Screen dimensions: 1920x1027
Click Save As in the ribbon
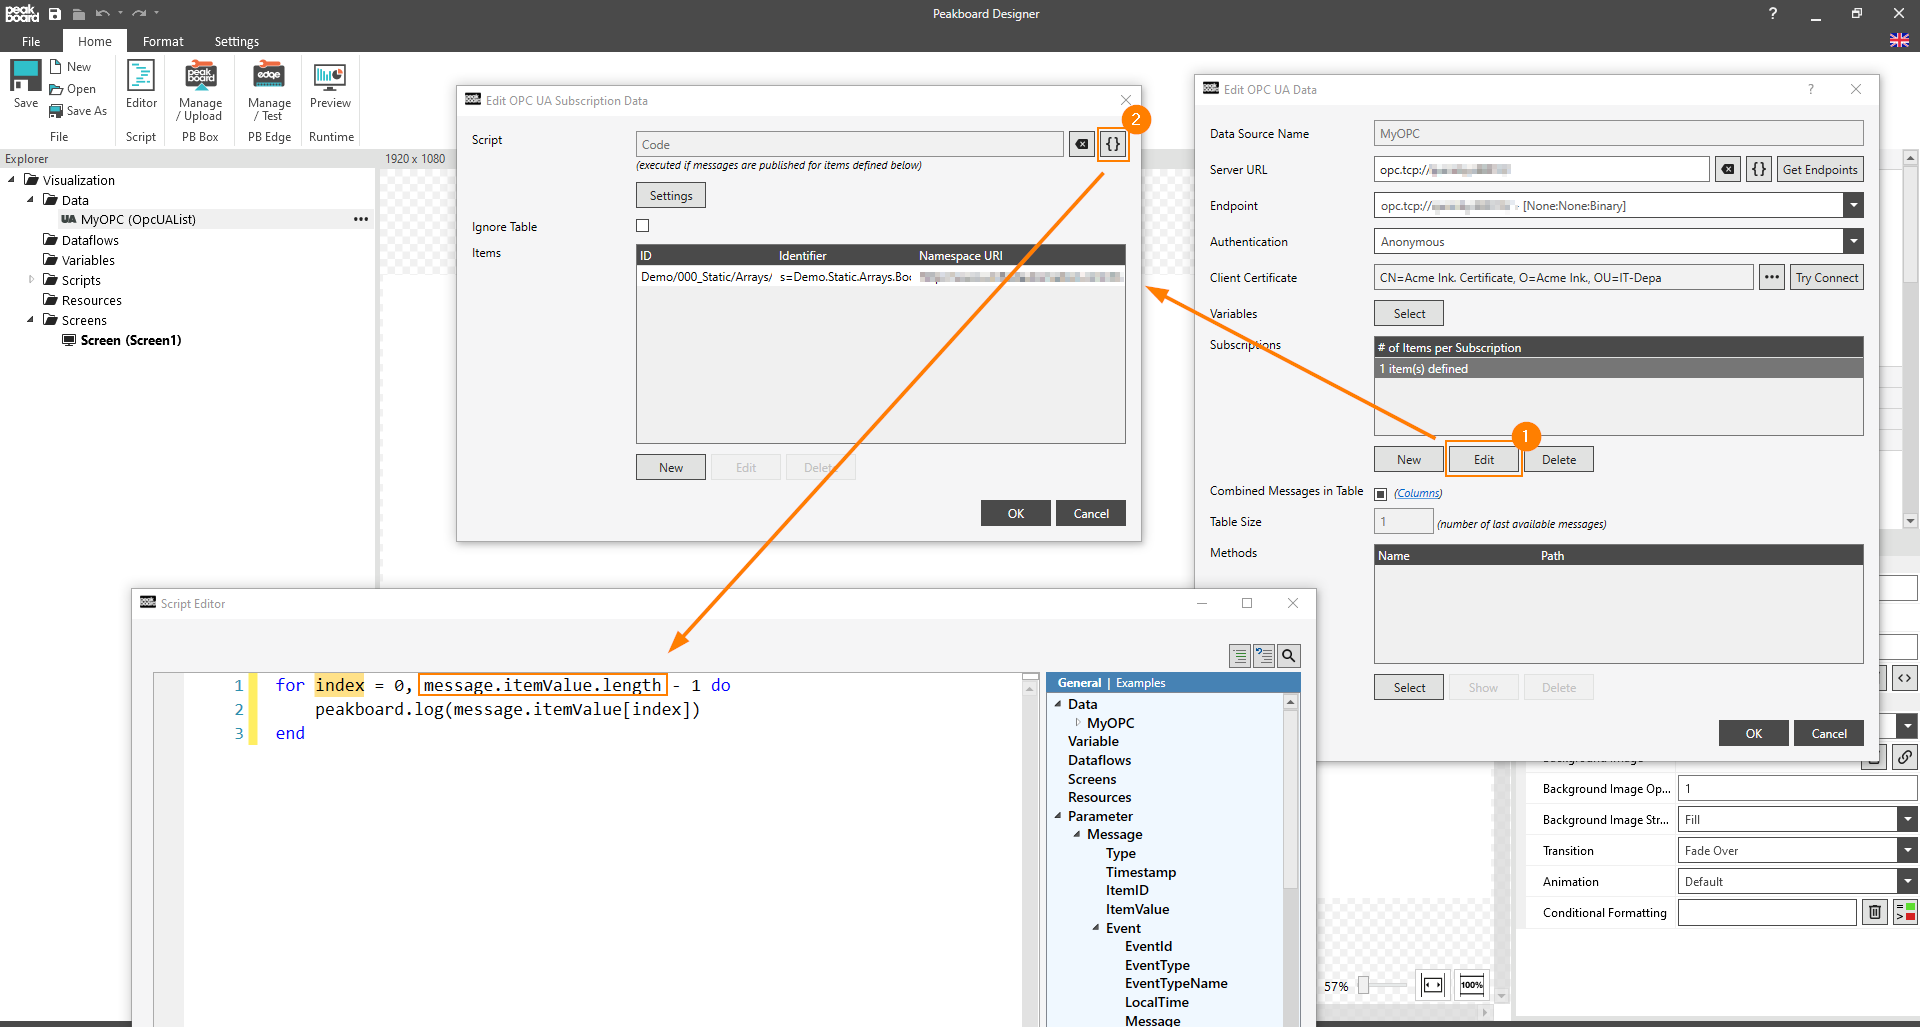click(x=78, y=111)
